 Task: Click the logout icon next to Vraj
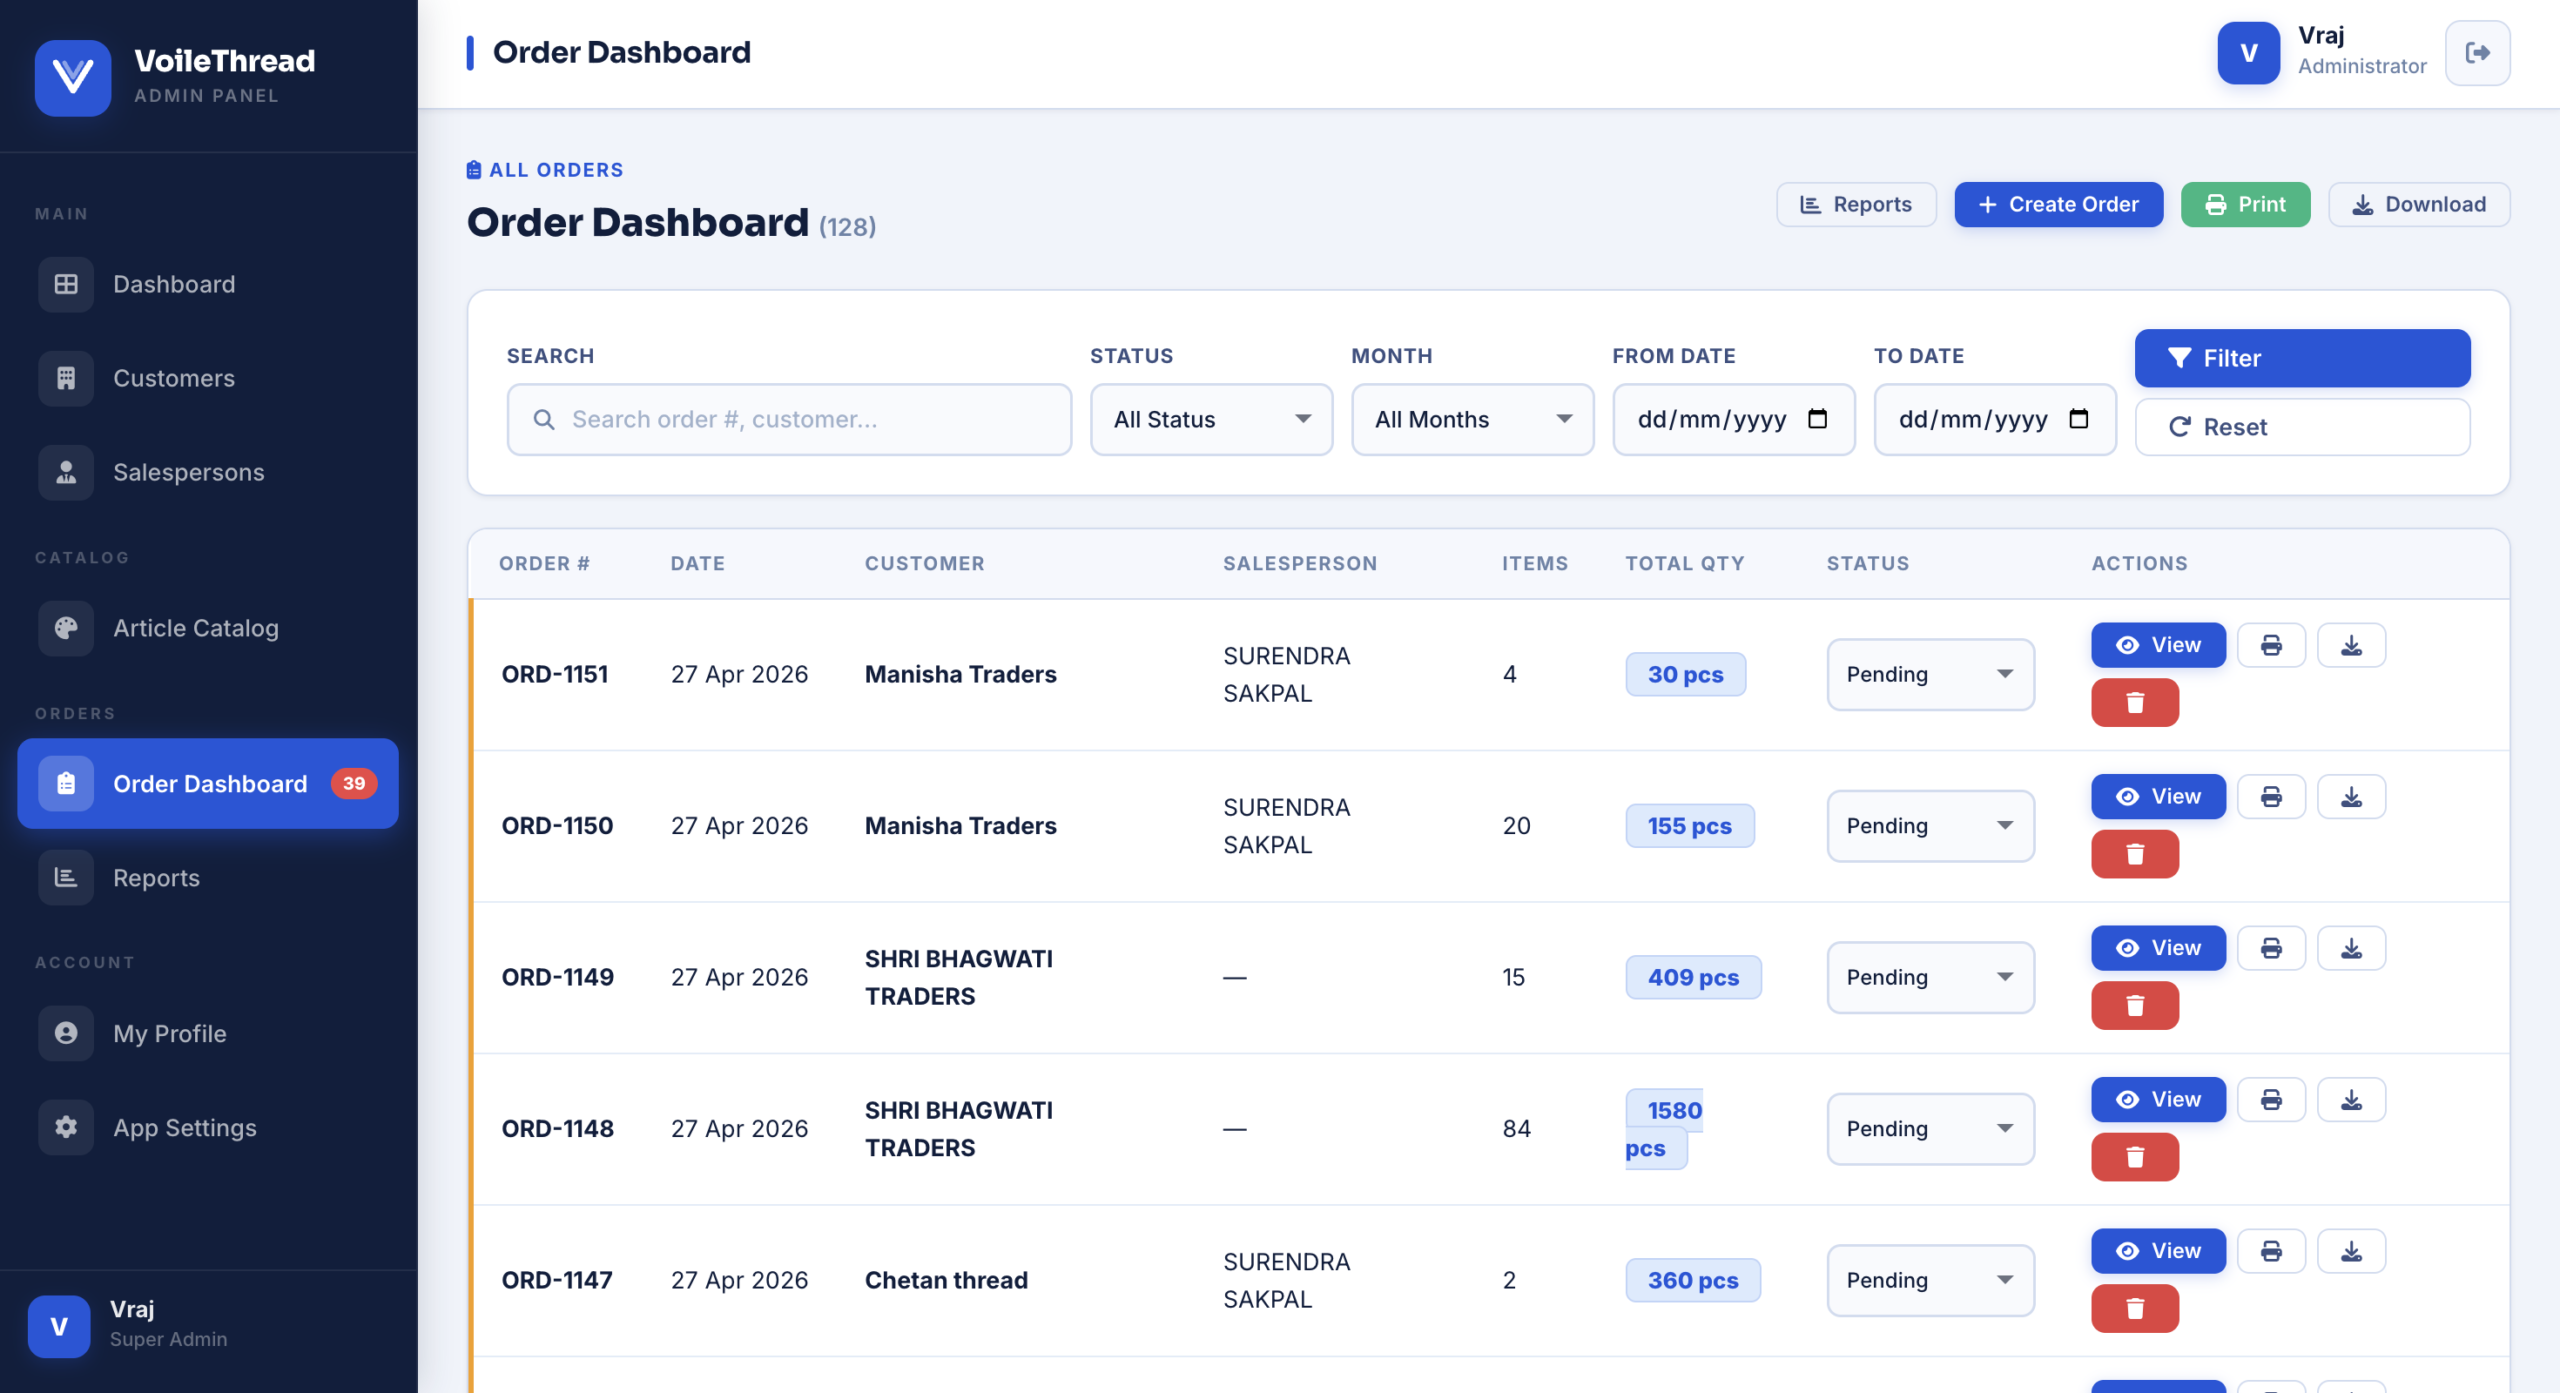pyautogui.click(x=2476, y=53)
